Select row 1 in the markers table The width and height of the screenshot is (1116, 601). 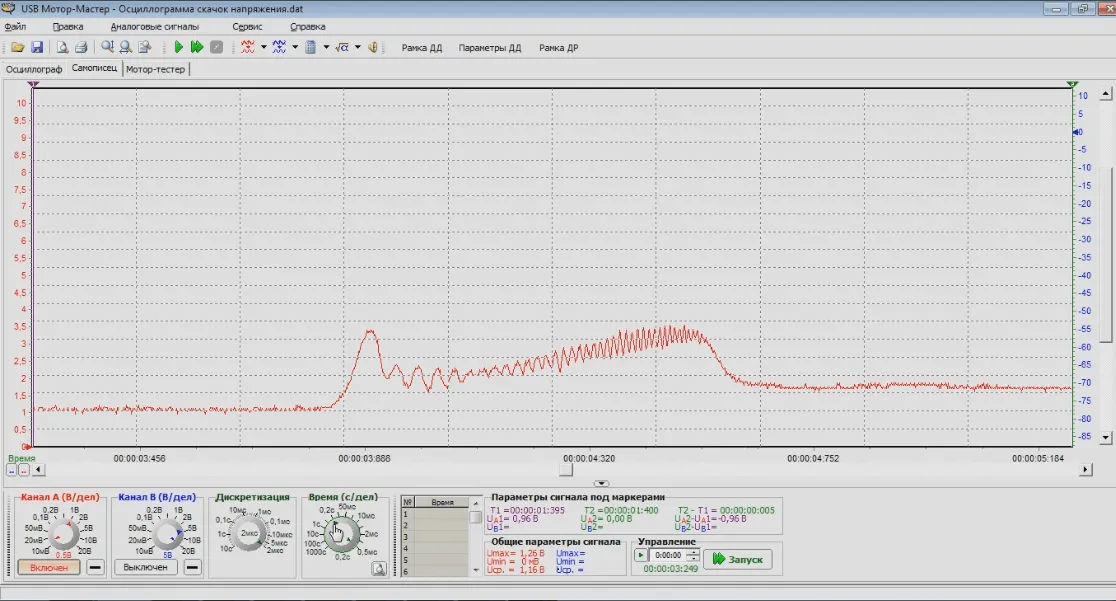point(435,513)
